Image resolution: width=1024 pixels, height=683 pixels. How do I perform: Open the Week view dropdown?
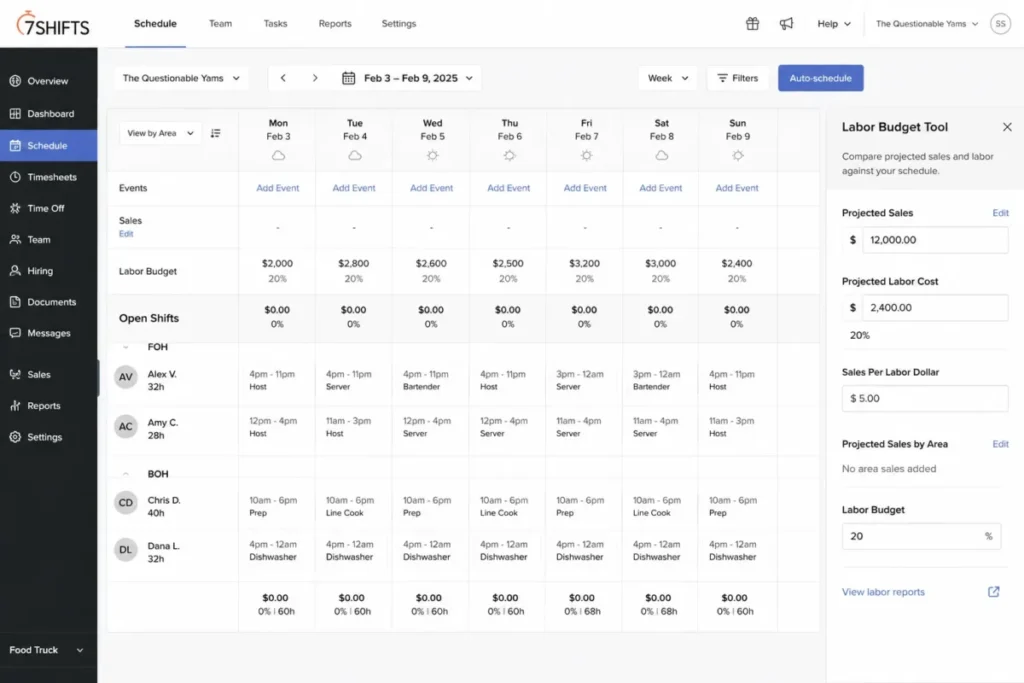[667, 78]
